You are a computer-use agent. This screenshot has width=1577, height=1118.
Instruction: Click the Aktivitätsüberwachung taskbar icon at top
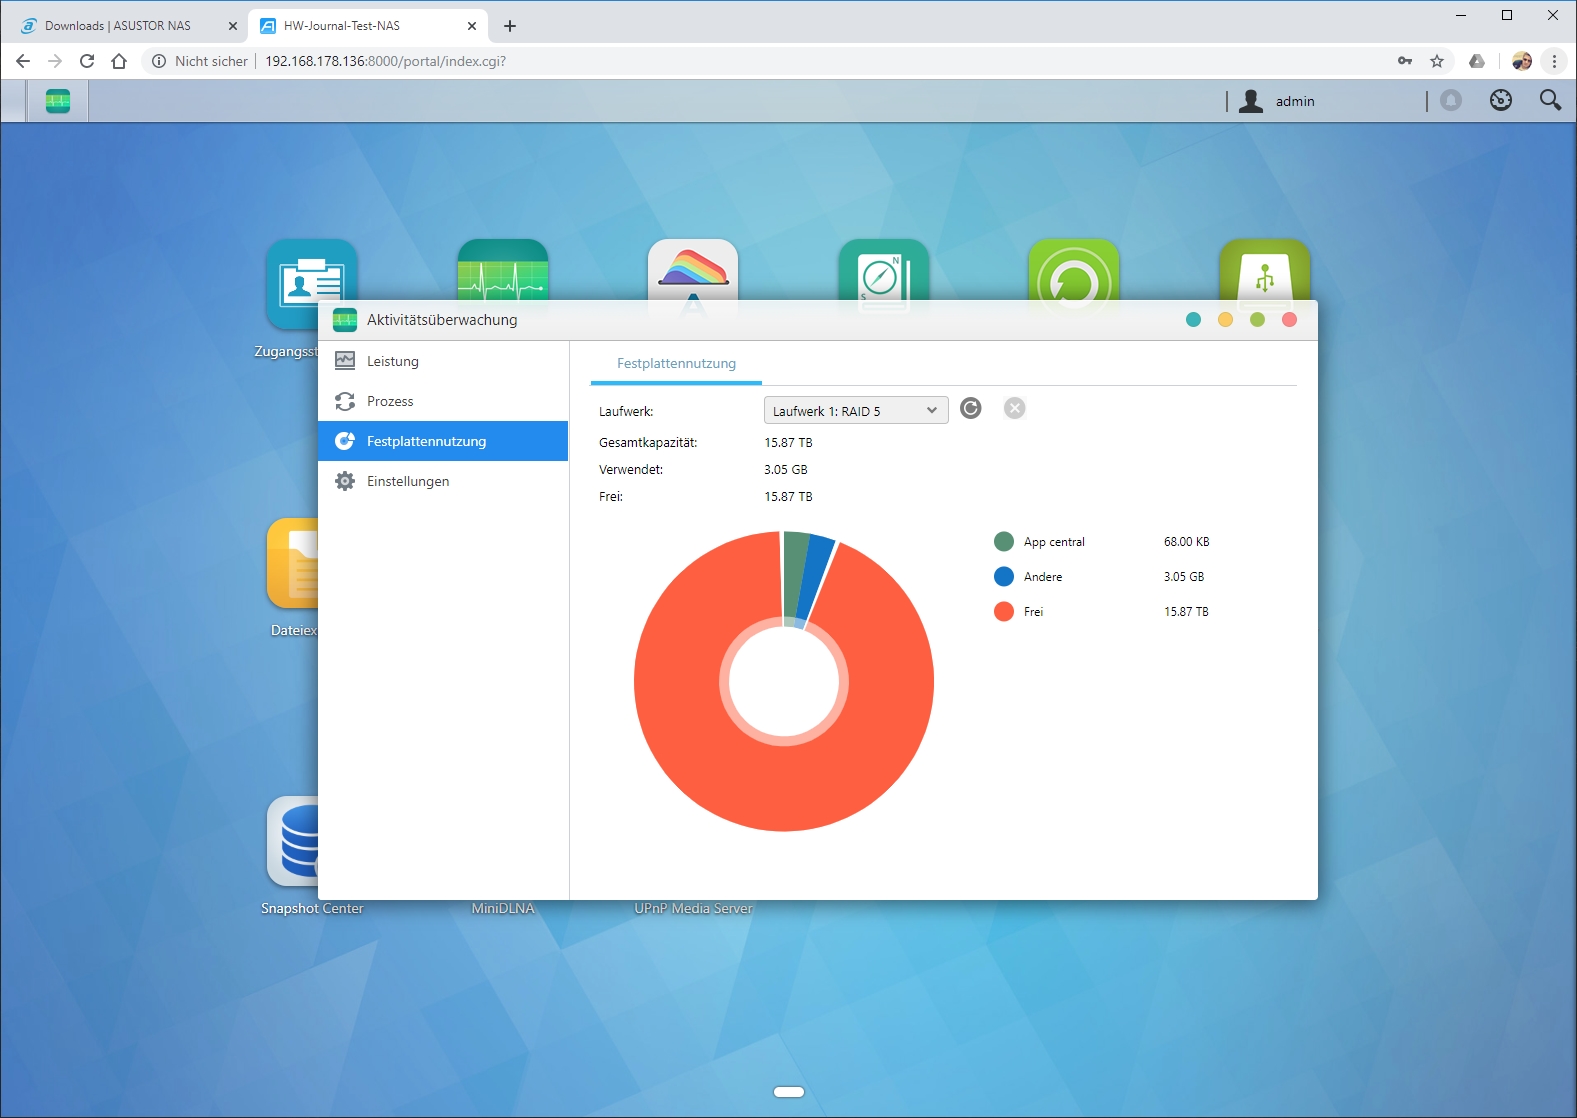[58, 101]
